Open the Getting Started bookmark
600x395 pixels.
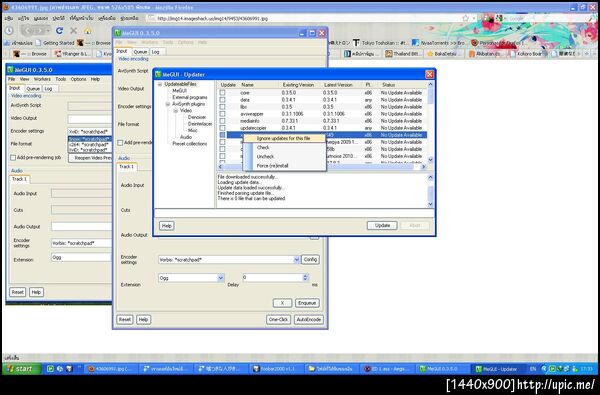point(55,43)
